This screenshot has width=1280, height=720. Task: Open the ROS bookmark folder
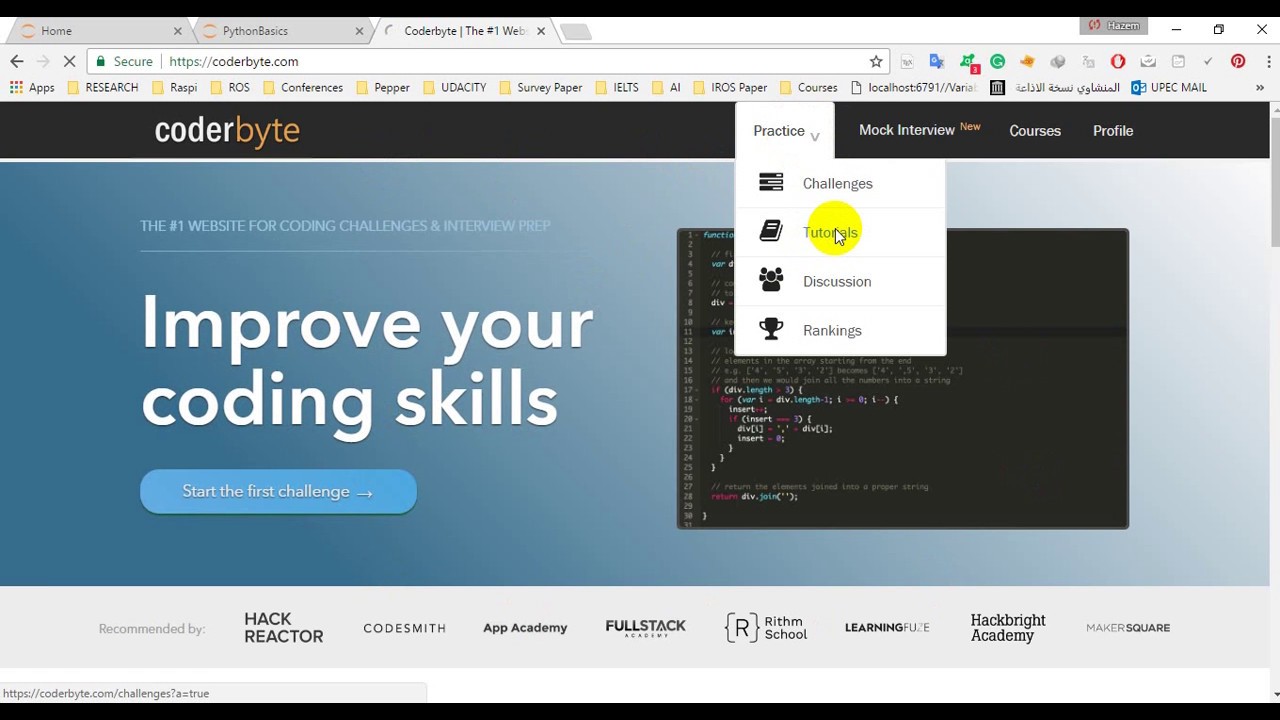[x=229, y=87]
